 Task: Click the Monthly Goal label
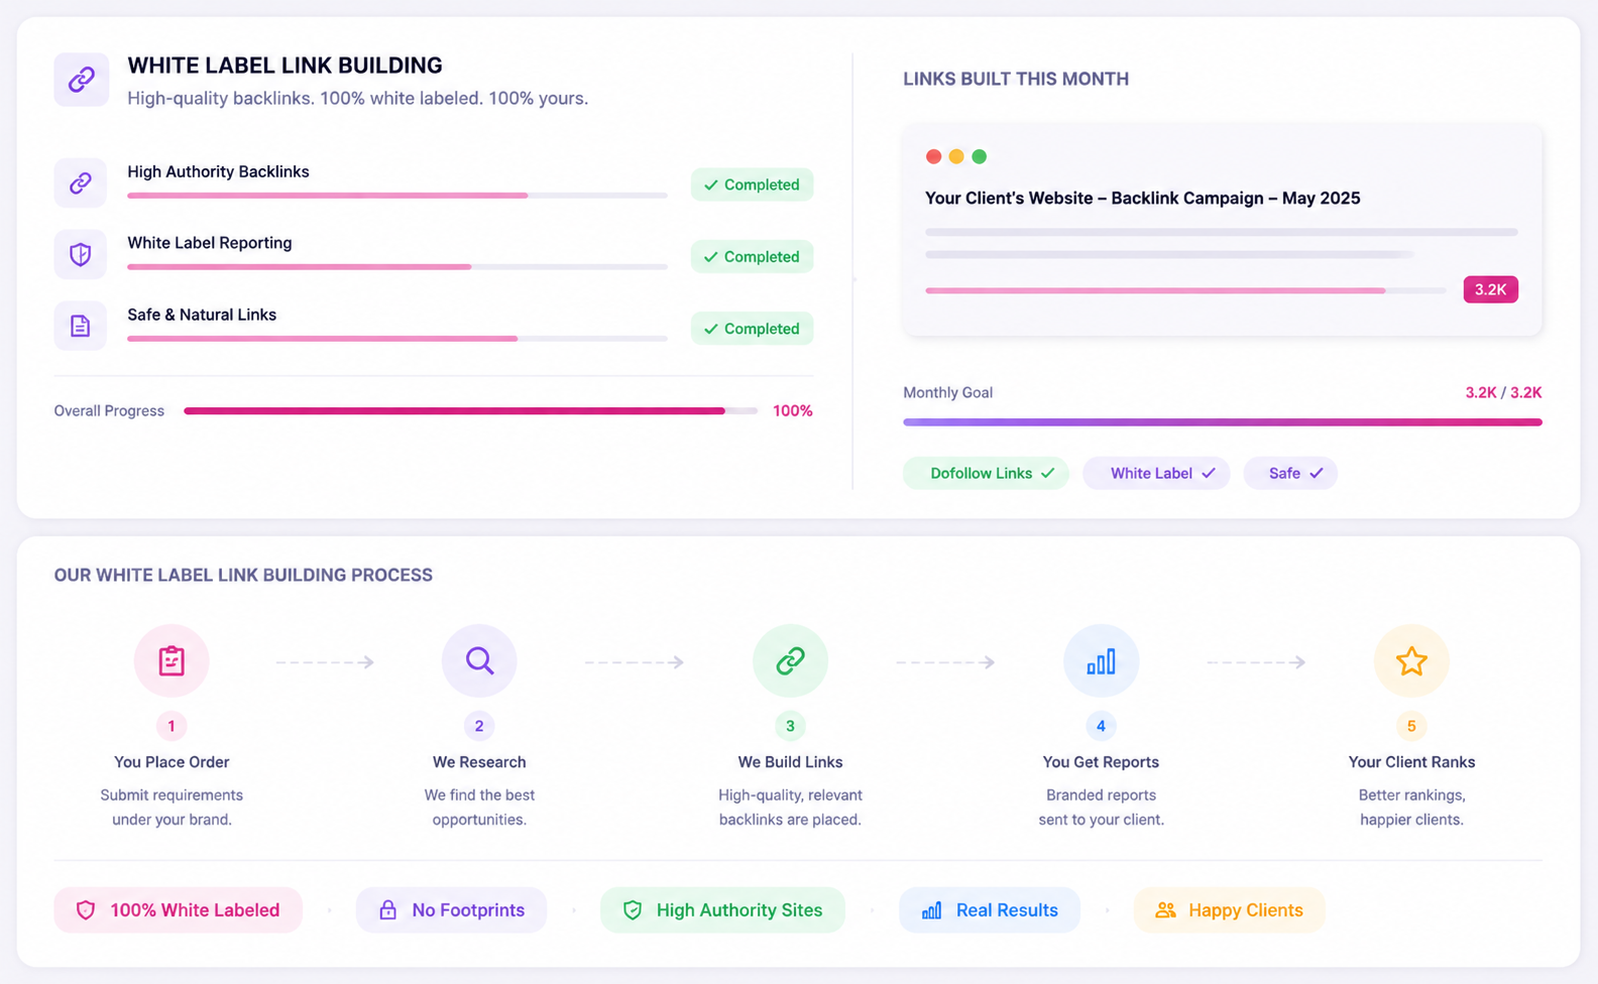click(948, 393)
